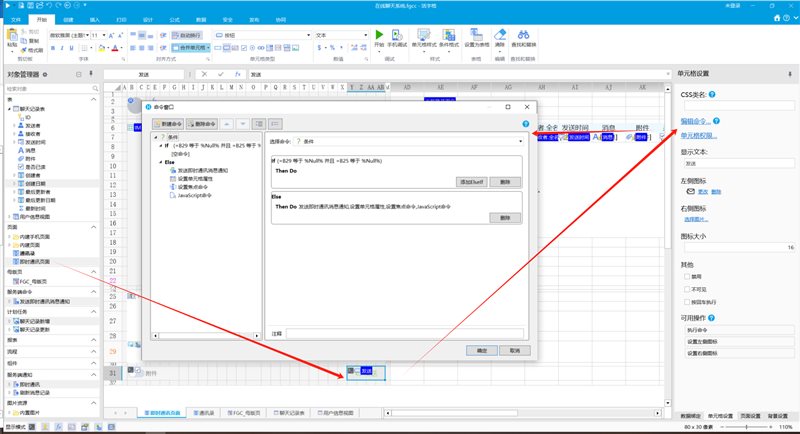Switch to the 通讯录 sheet tab at bottom

(204, 413)
